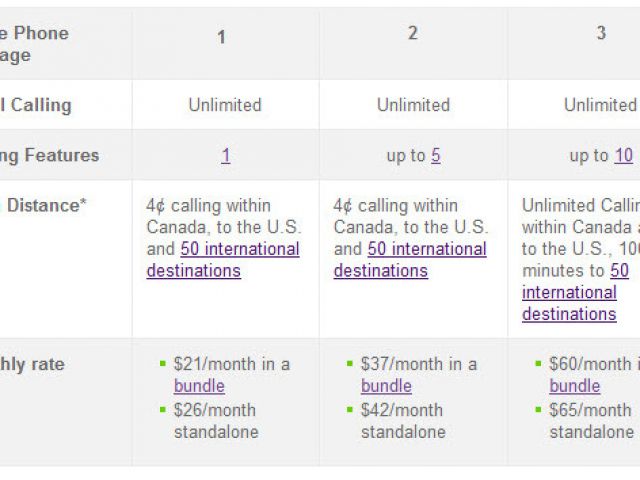Image resolution: width=640 pixels, height=480 pixels.
Task: Open the "5" calling features link
Action: (x=436, y=155)
